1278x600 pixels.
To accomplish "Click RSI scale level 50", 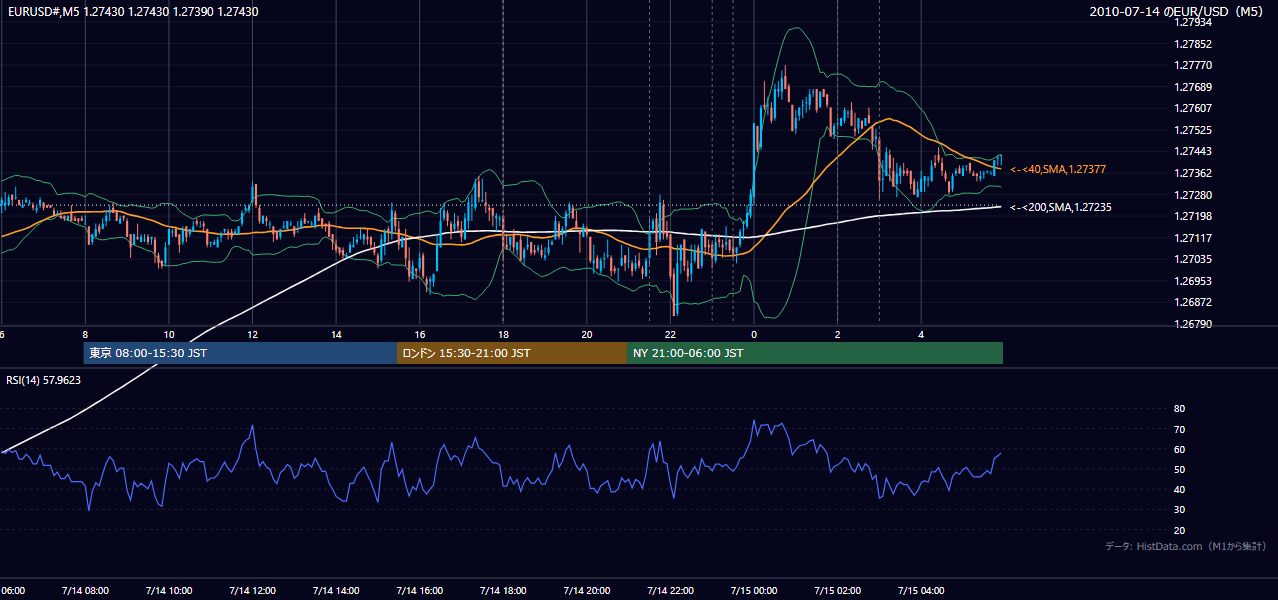I will coord(1179,469).
